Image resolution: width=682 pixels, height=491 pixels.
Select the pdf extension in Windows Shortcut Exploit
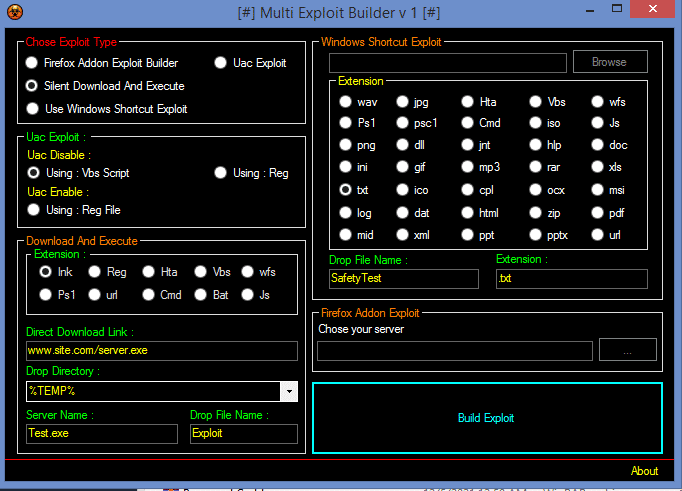[598, 213]
